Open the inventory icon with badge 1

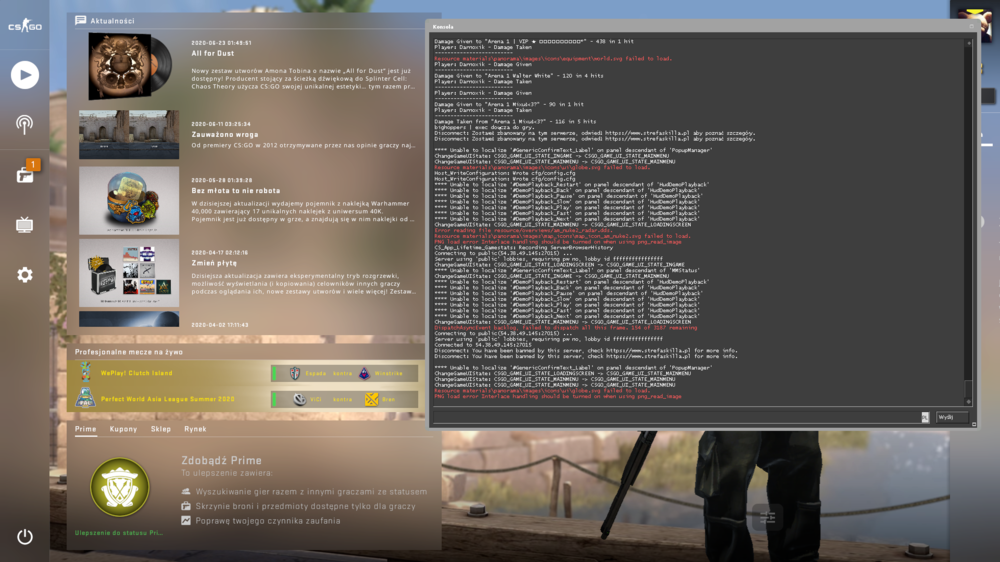(x=26, y=174)
